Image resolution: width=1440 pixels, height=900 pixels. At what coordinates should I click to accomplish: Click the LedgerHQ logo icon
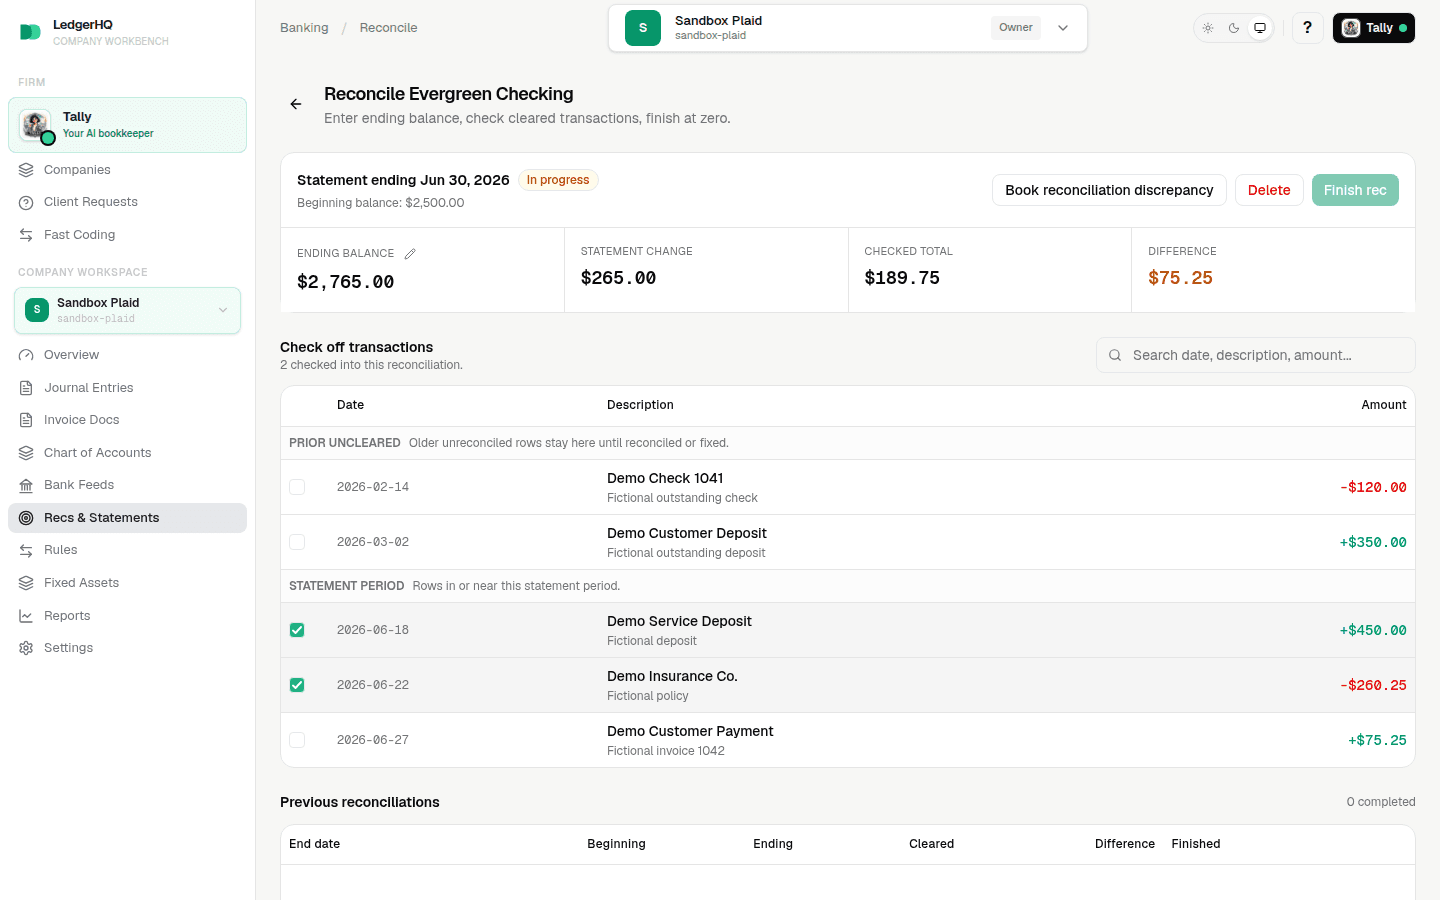pyautogui.click(x=30, y=32)
